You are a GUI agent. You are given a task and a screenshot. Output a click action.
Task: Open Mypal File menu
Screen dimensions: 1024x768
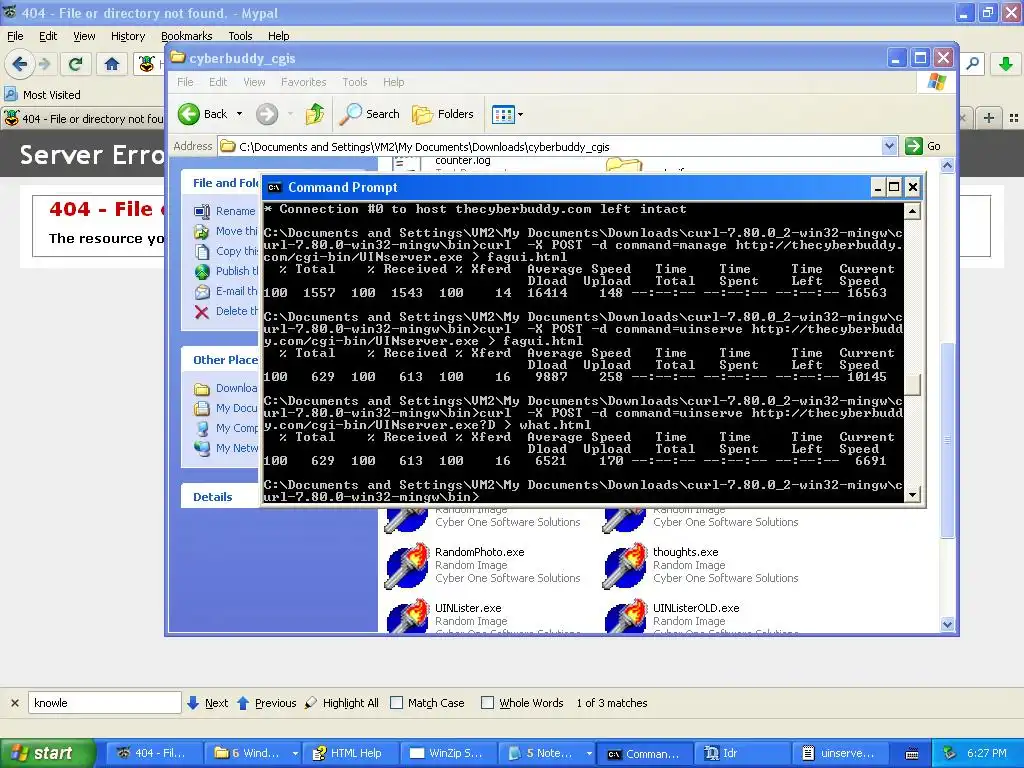pyautogui.click(x=15, y=36)
